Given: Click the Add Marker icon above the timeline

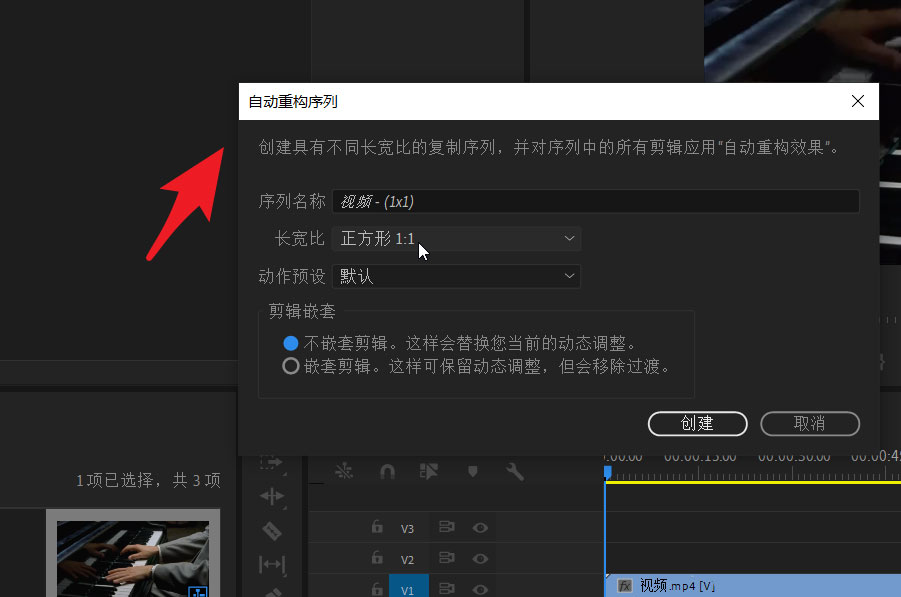Looking at the screenshot, I should pos(472,471).
